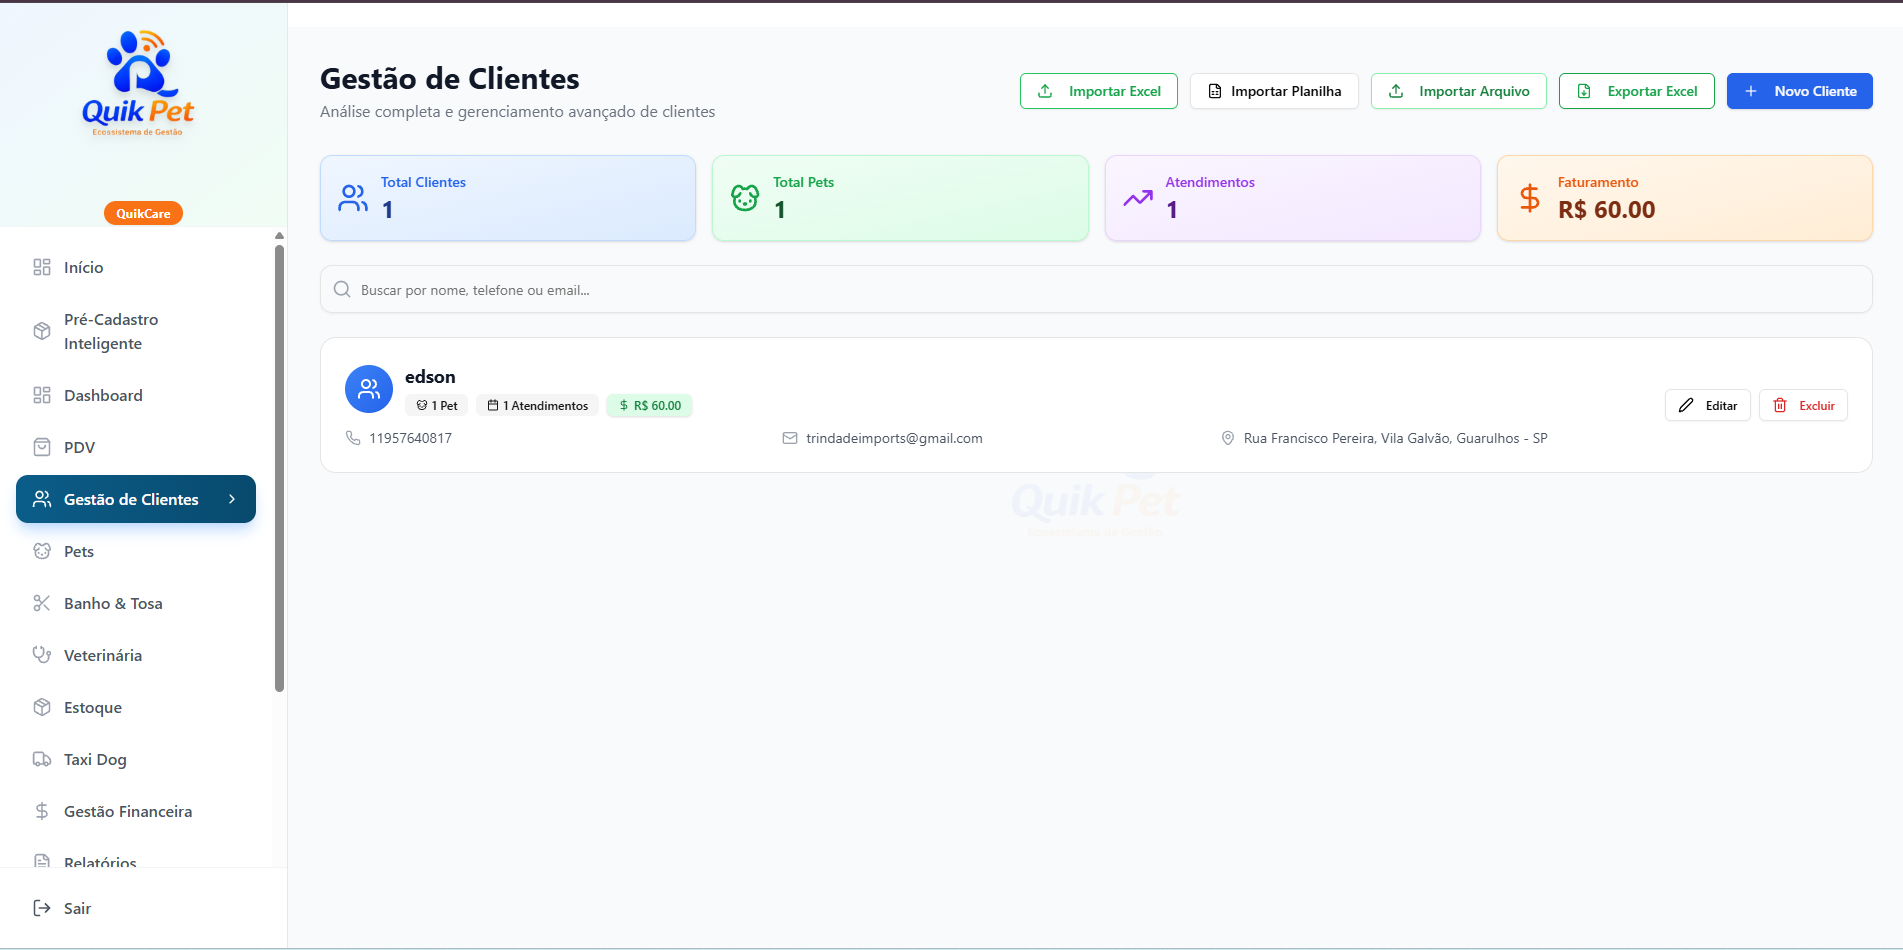Click the Total Clientes users icon
Screen dimensions: 1903x950
click(353, 198)
